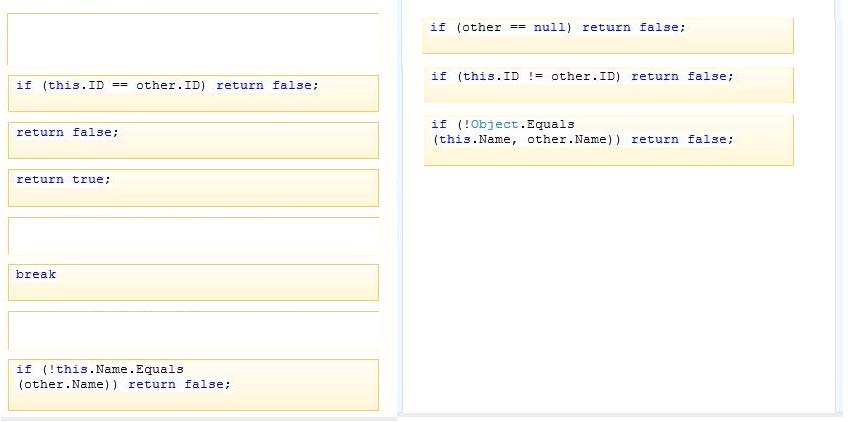Select the 'return true;' code block
Viewport: 848px width, 422px height.
pyautogui.click(x=193, y=188)
